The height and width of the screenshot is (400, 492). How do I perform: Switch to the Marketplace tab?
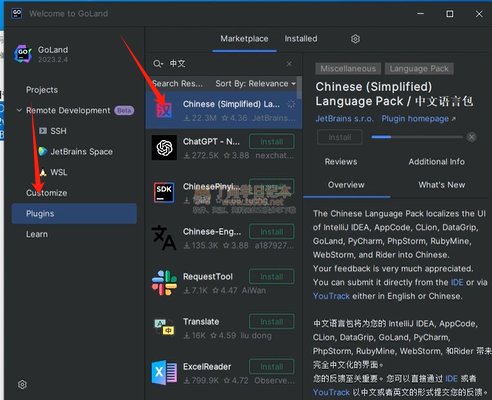[x=244, y=39]
